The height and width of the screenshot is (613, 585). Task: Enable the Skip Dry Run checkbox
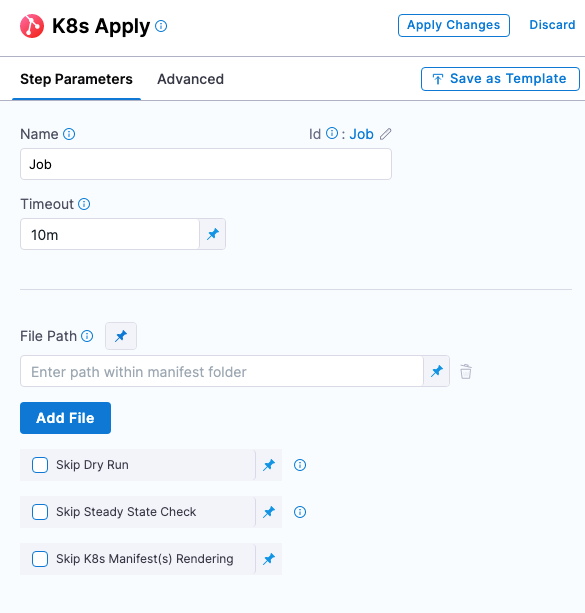tap(40, 465)
